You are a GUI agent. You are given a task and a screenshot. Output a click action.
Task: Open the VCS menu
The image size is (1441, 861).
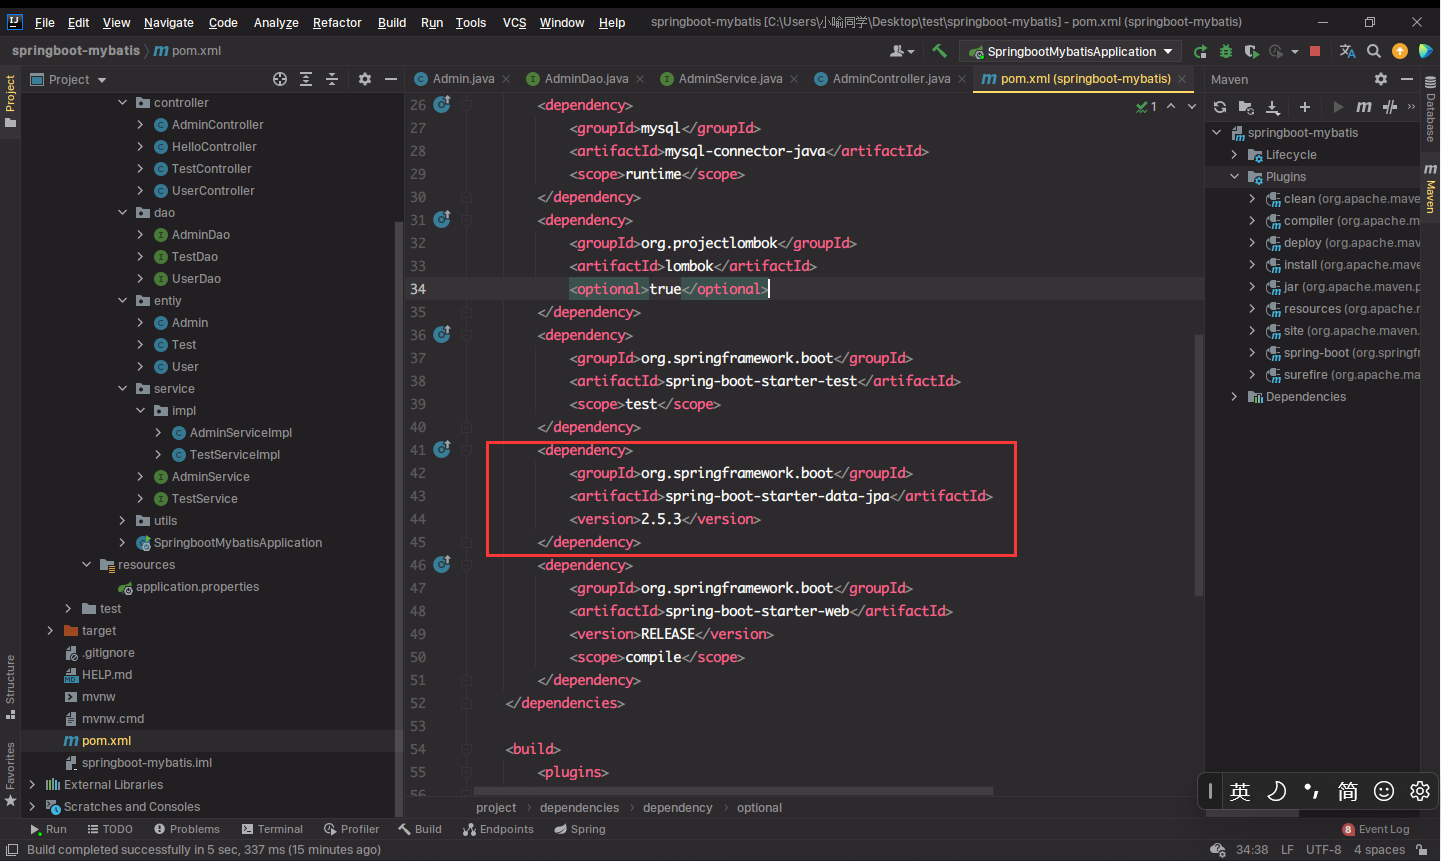click(x=514, y=22)
